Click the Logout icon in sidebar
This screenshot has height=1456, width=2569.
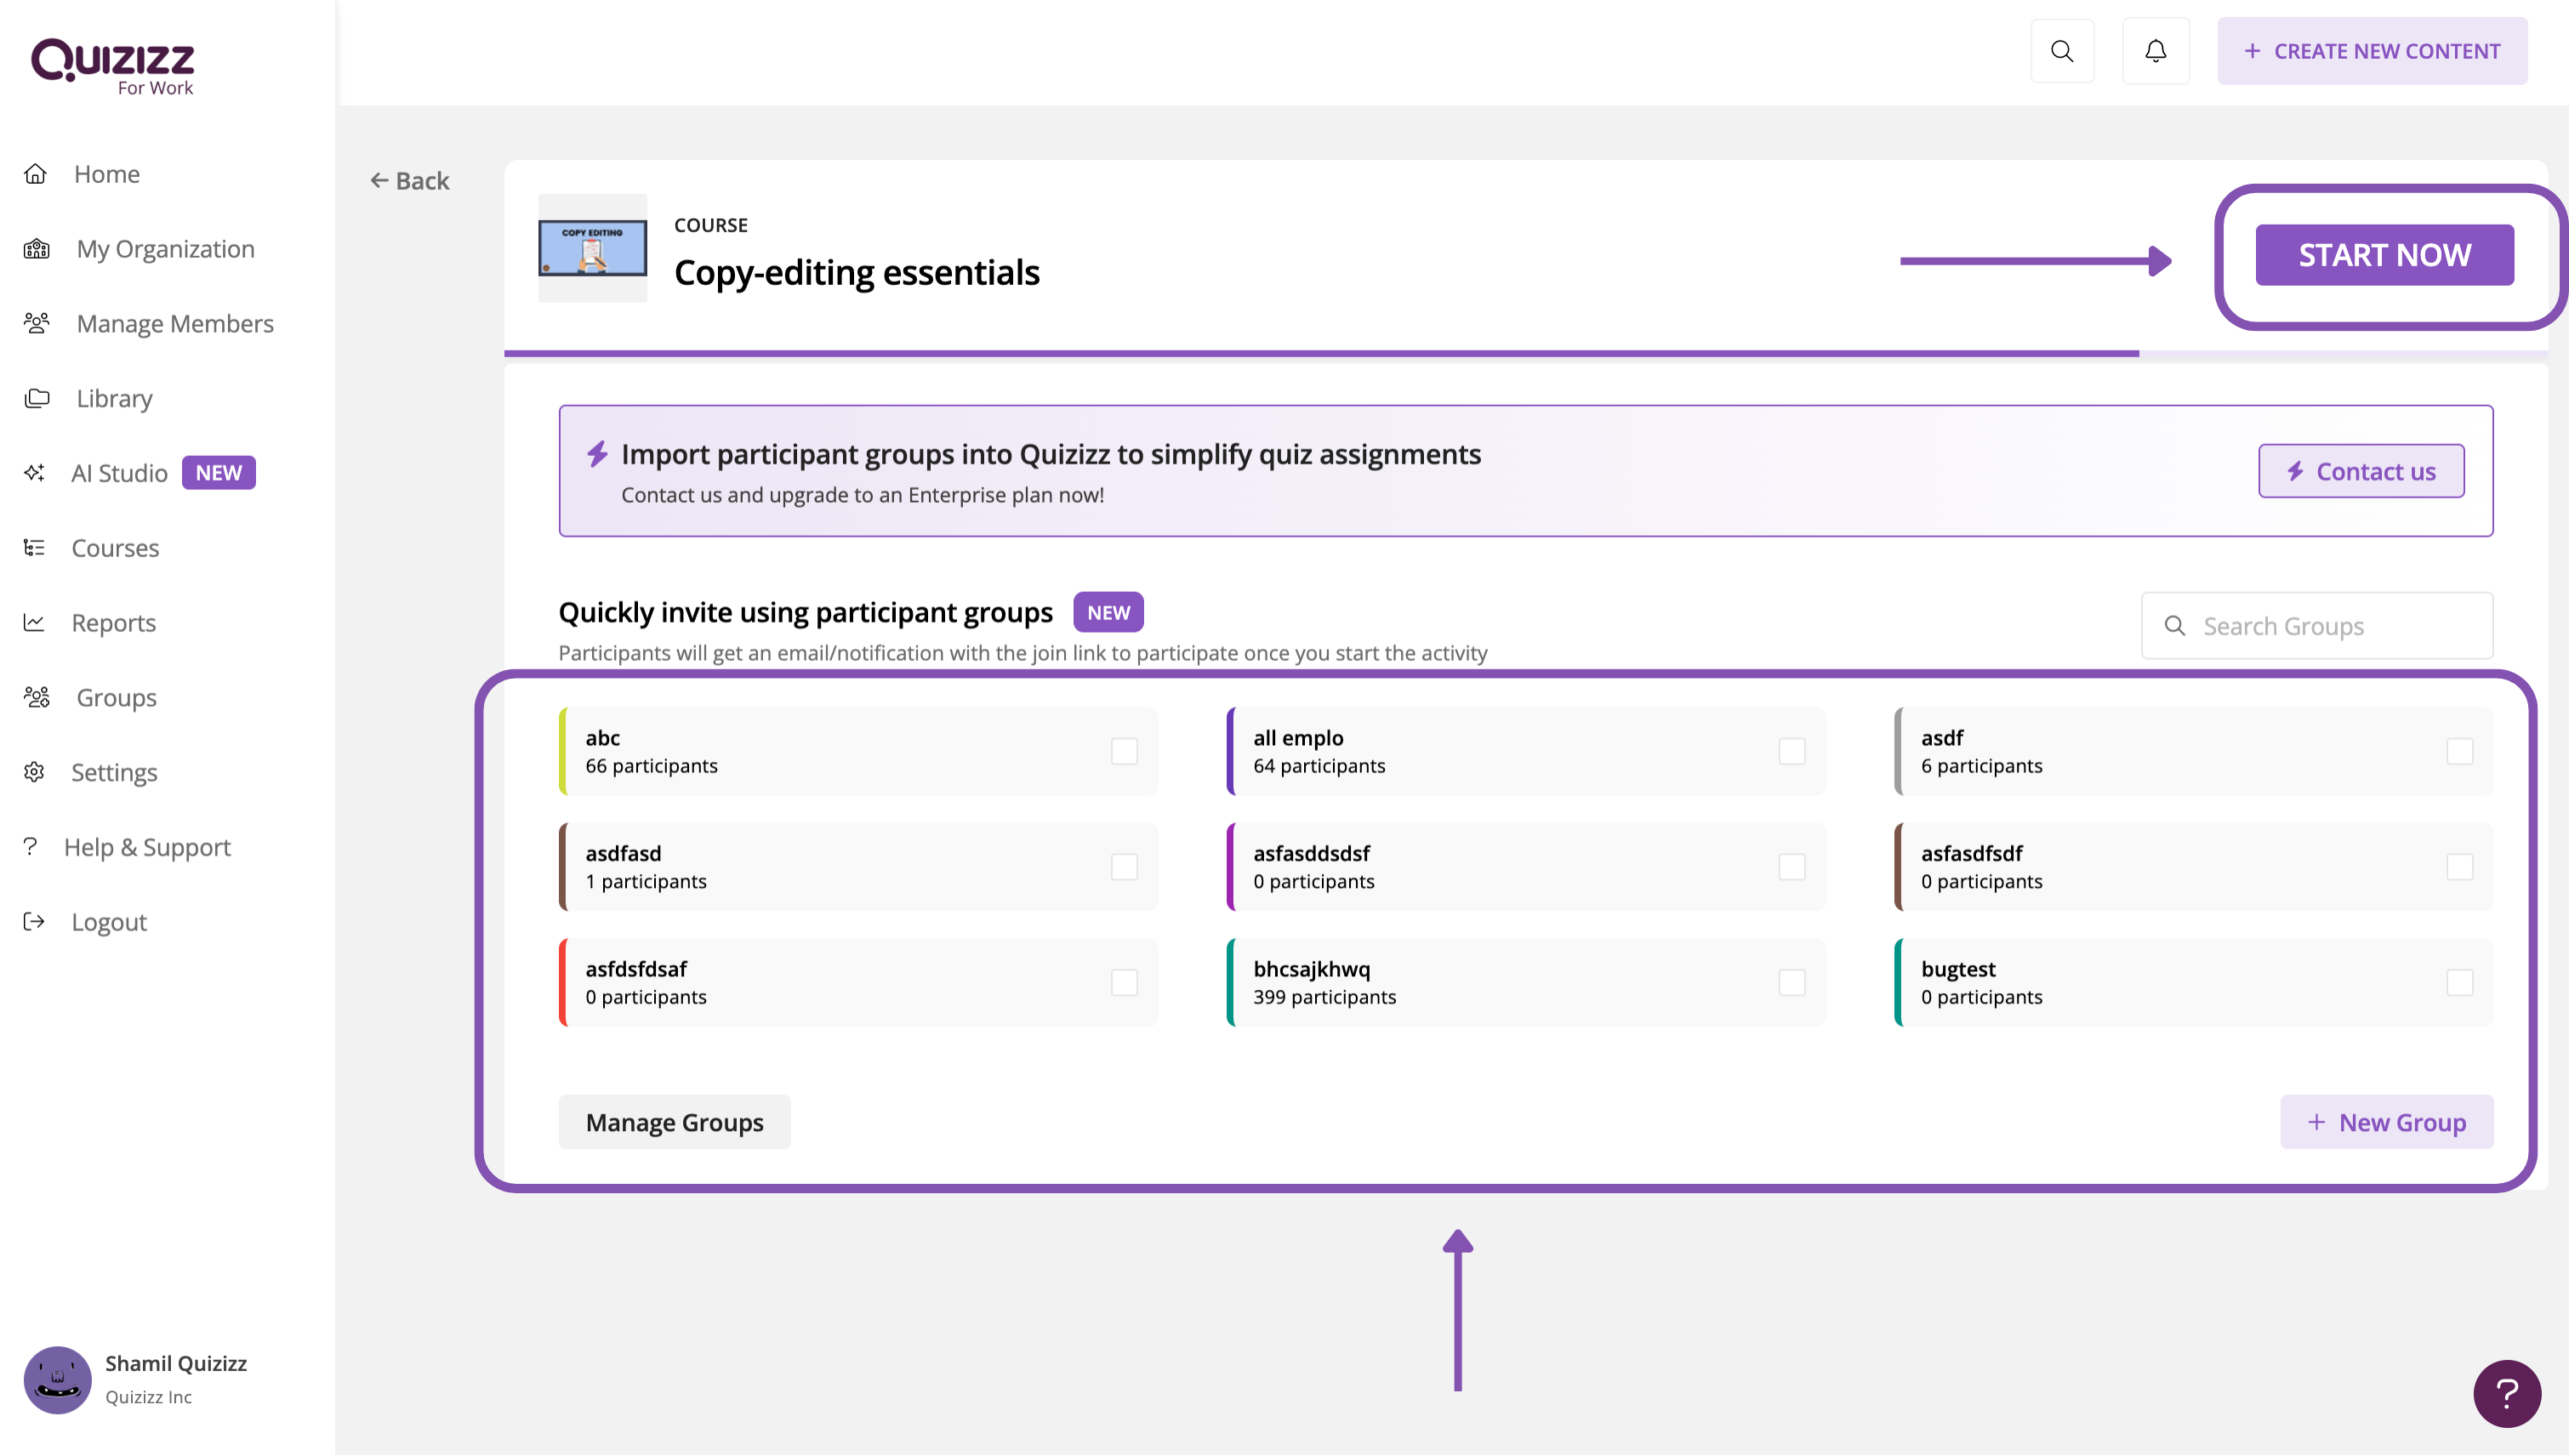(34, 922)
